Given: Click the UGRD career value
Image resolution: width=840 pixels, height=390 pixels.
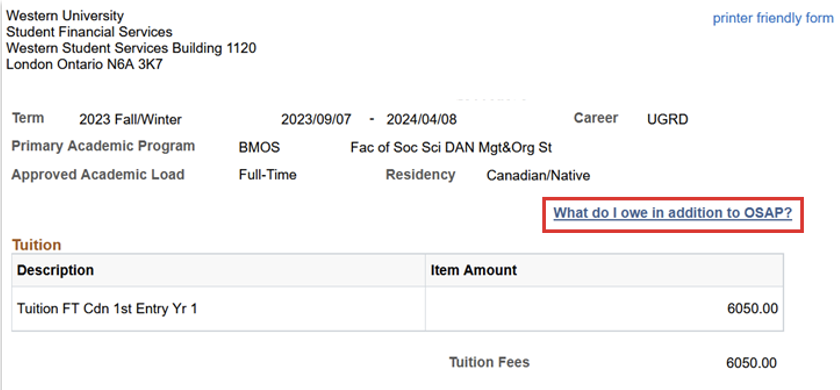Looking at the screenshot, I should [668, 119].
